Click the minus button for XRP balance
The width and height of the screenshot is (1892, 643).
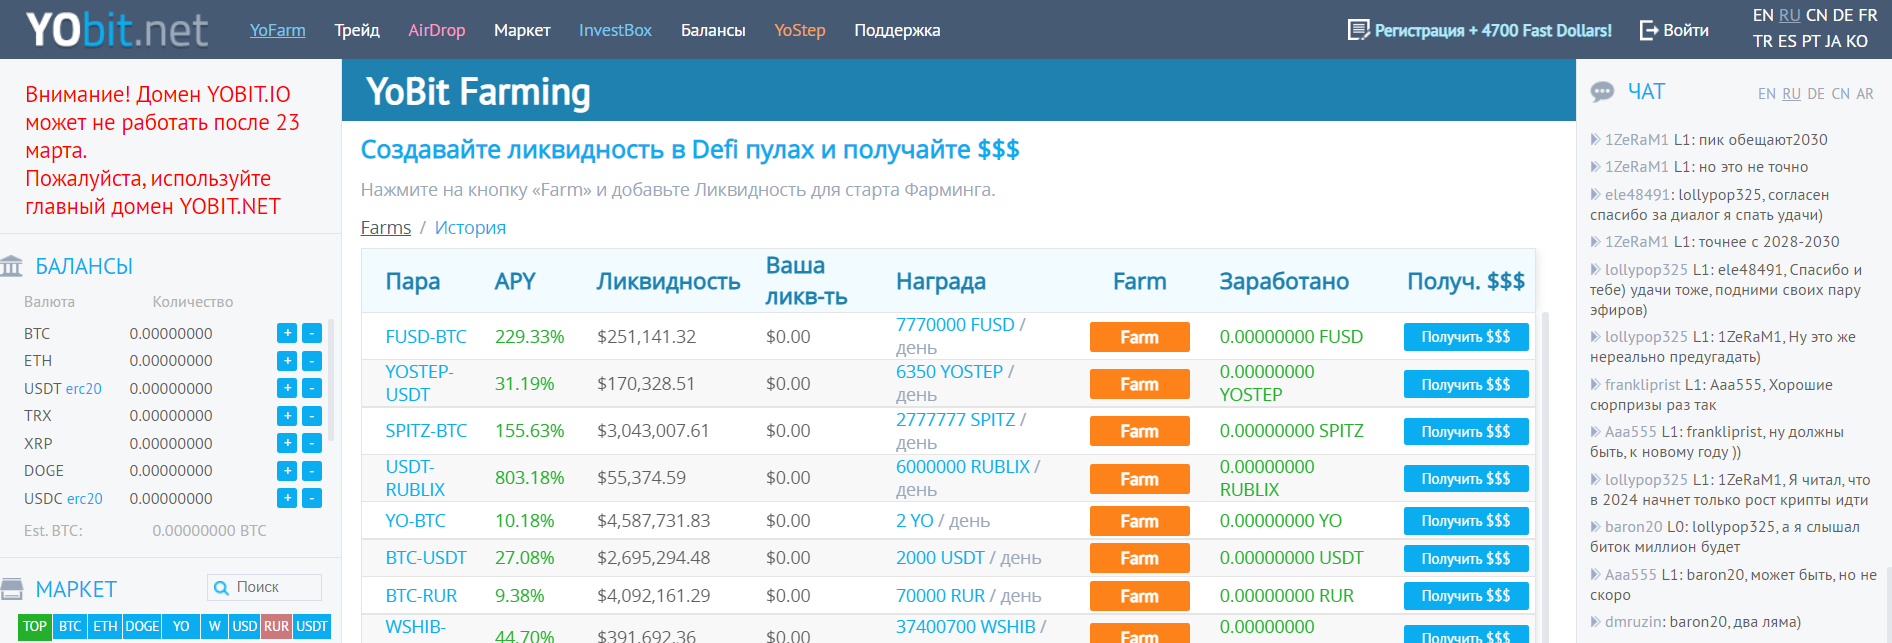312,443
